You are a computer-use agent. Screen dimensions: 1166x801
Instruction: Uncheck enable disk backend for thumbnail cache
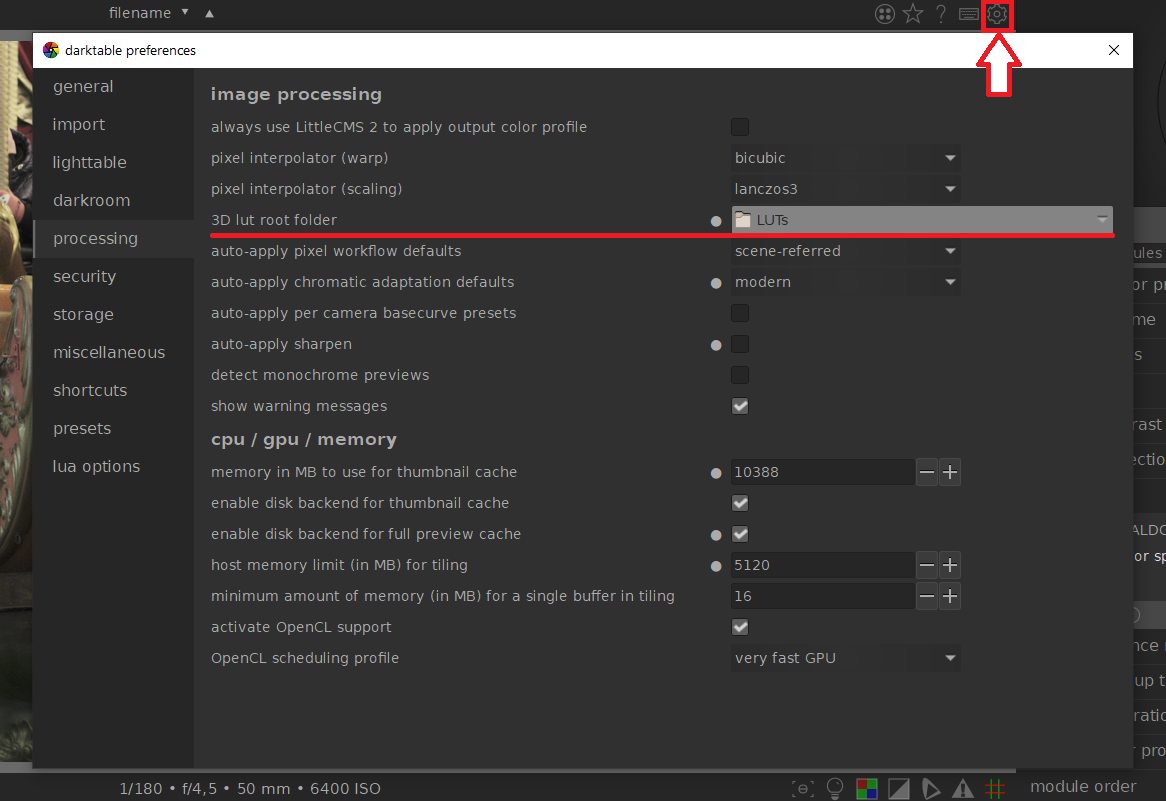point(740,504)
